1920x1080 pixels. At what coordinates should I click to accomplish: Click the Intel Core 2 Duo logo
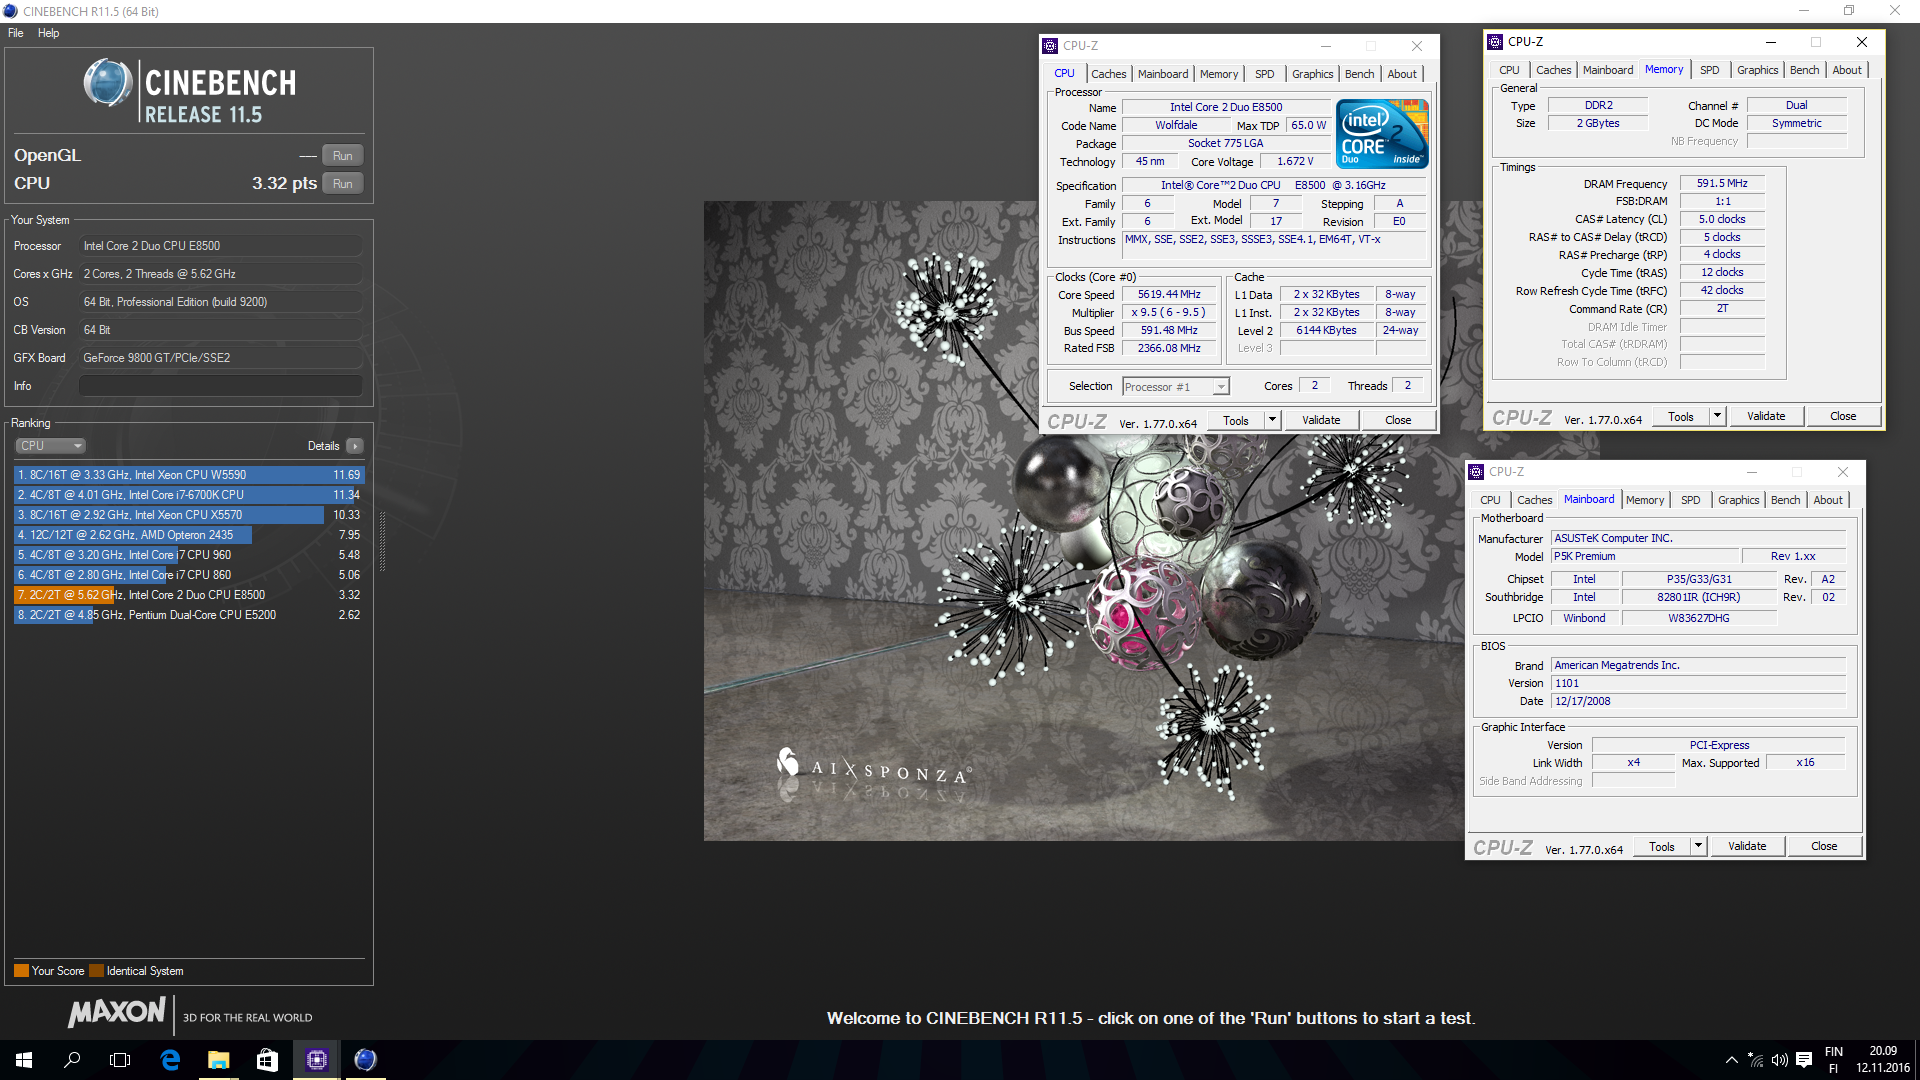(x=1382, y=133)
